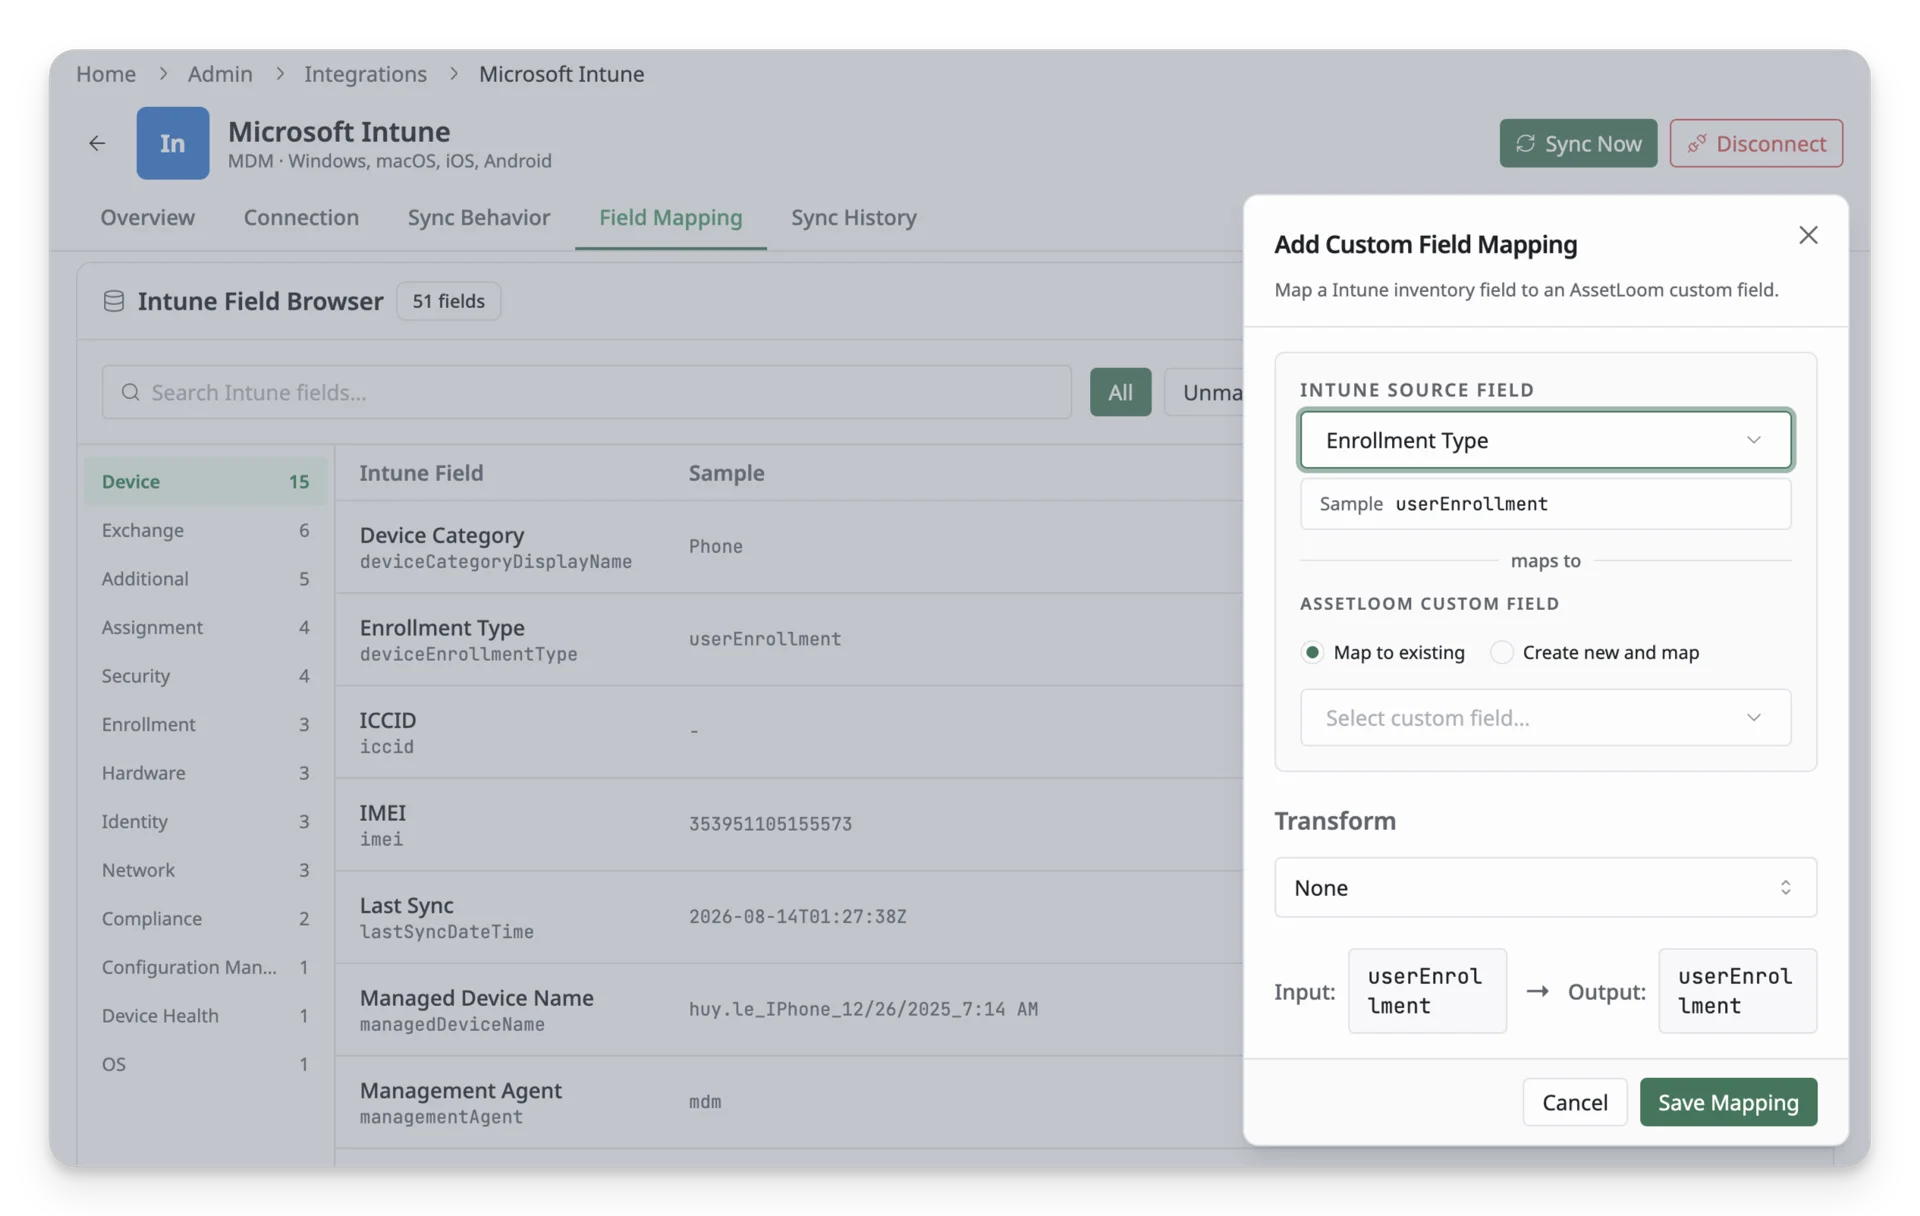Open the Sync History tab
1920x1216 pixels.
coord(853,217)
